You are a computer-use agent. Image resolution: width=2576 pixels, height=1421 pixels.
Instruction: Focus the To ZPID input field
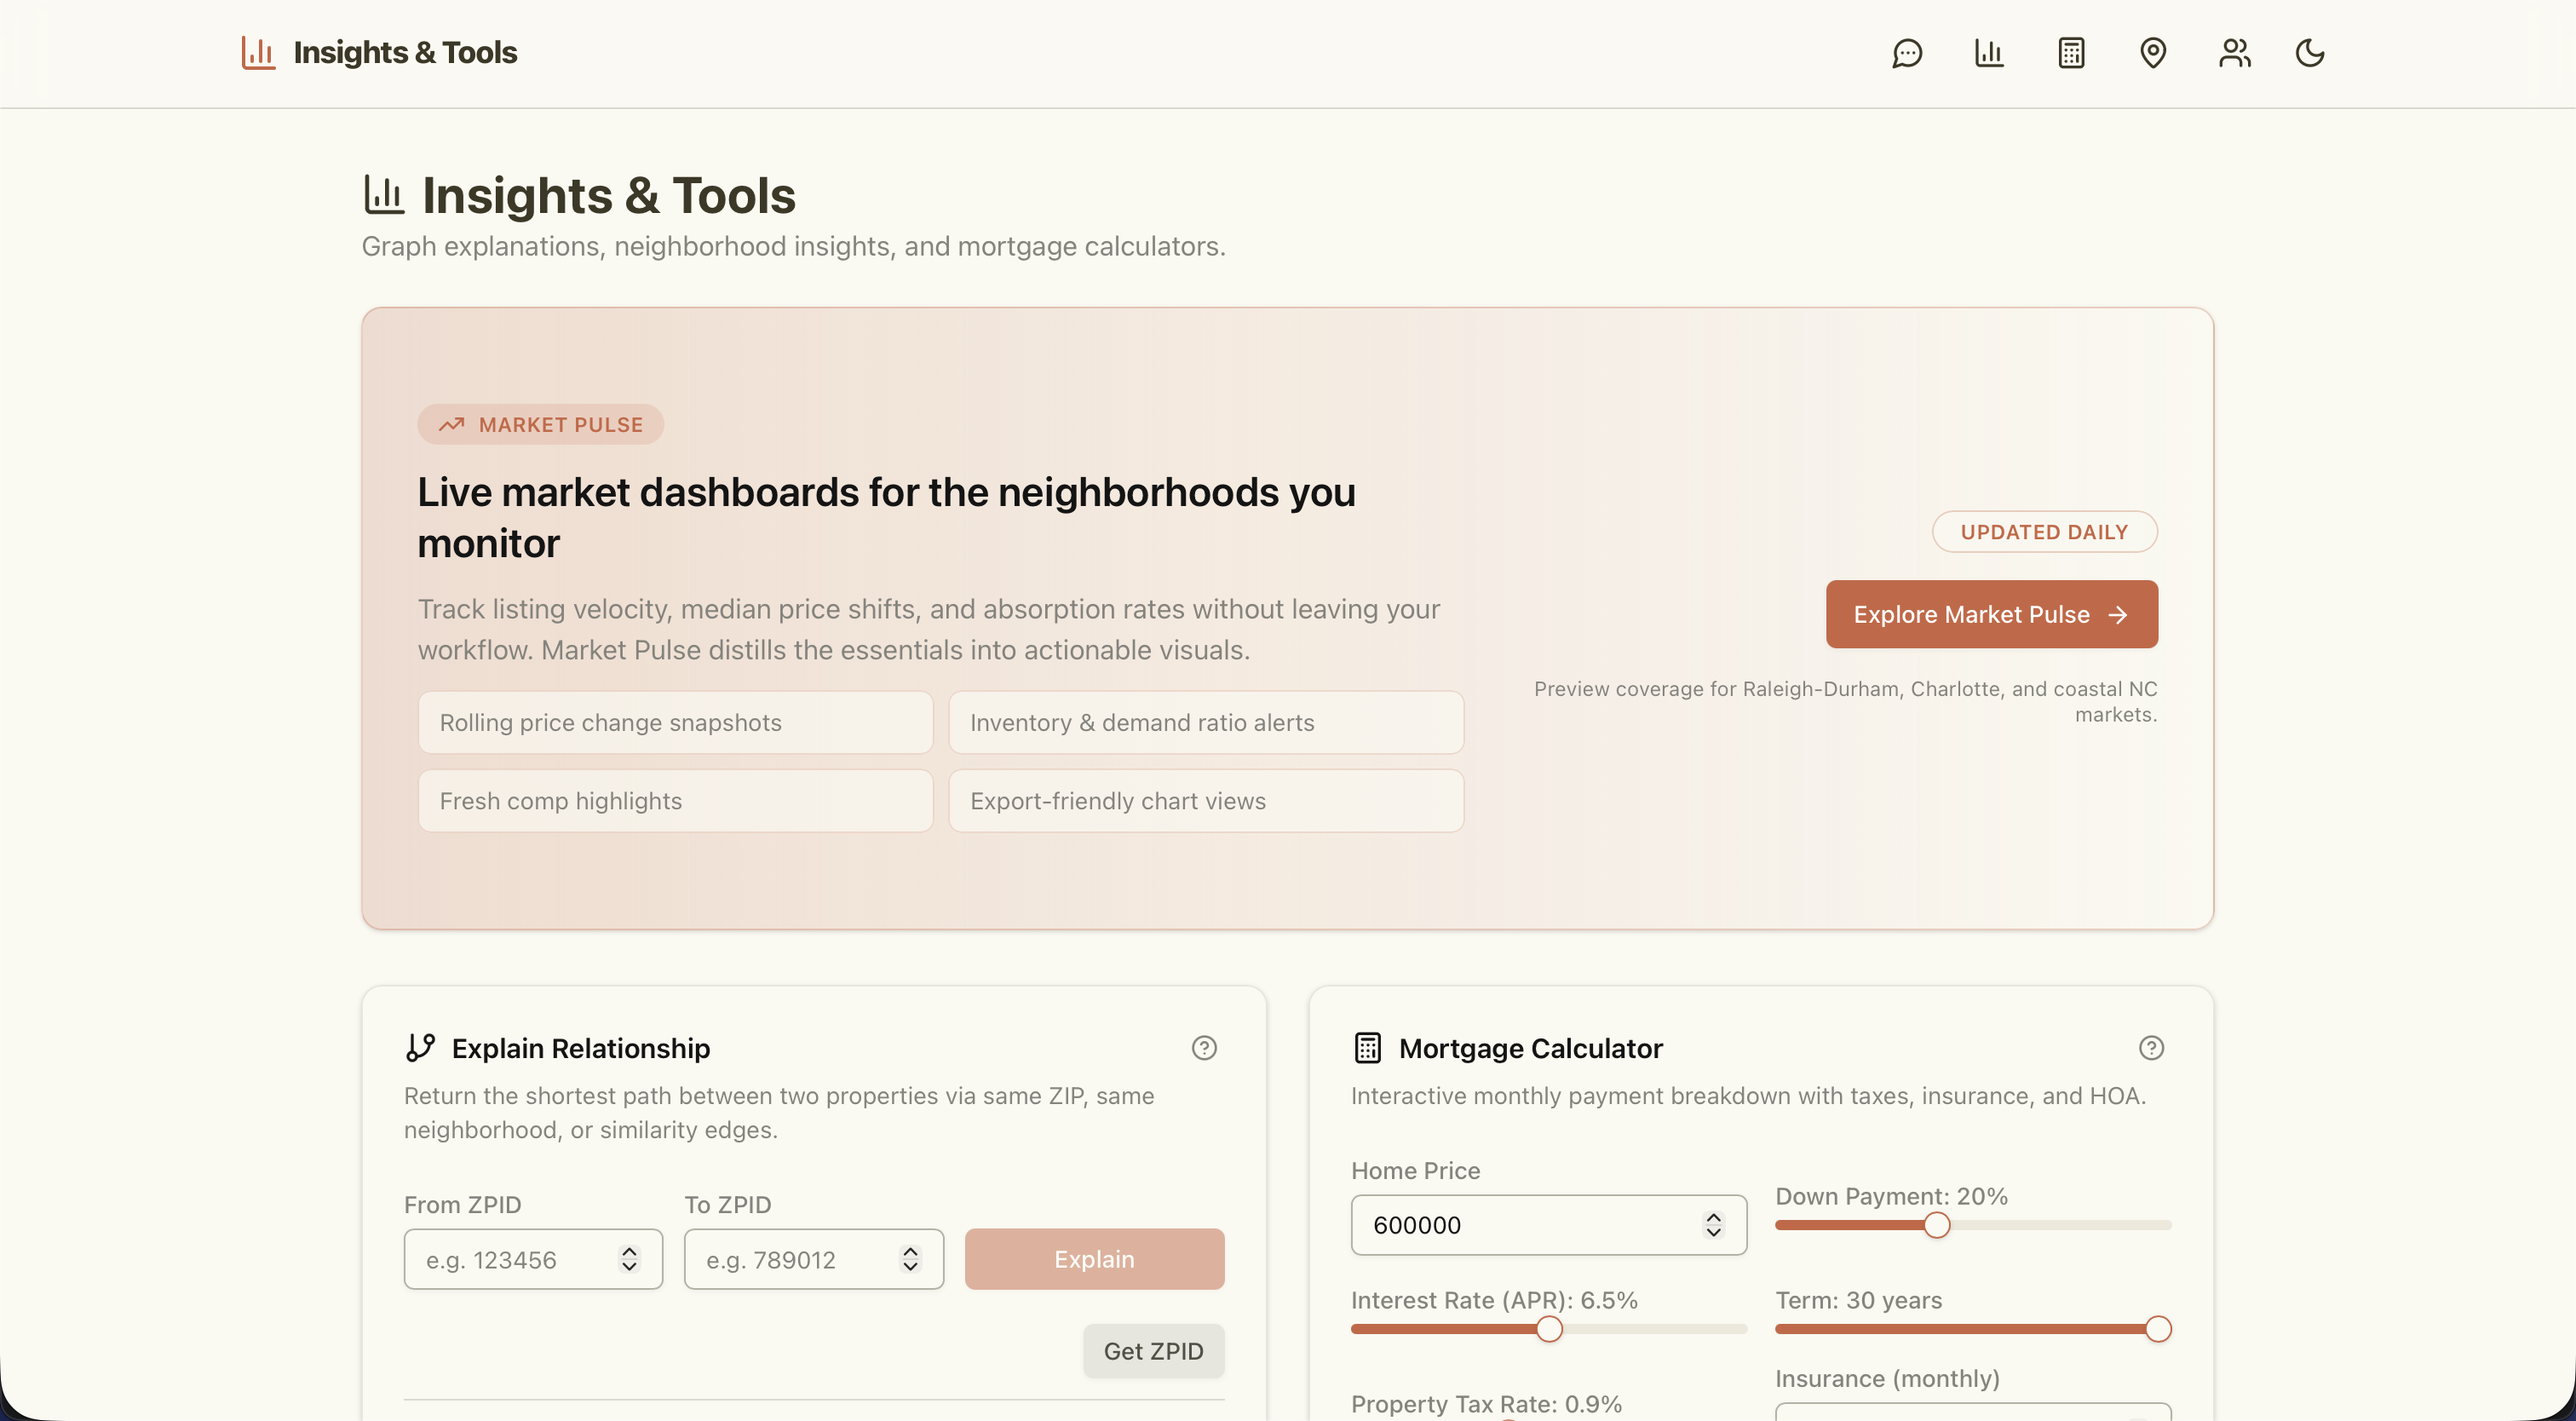(813, 1259)
